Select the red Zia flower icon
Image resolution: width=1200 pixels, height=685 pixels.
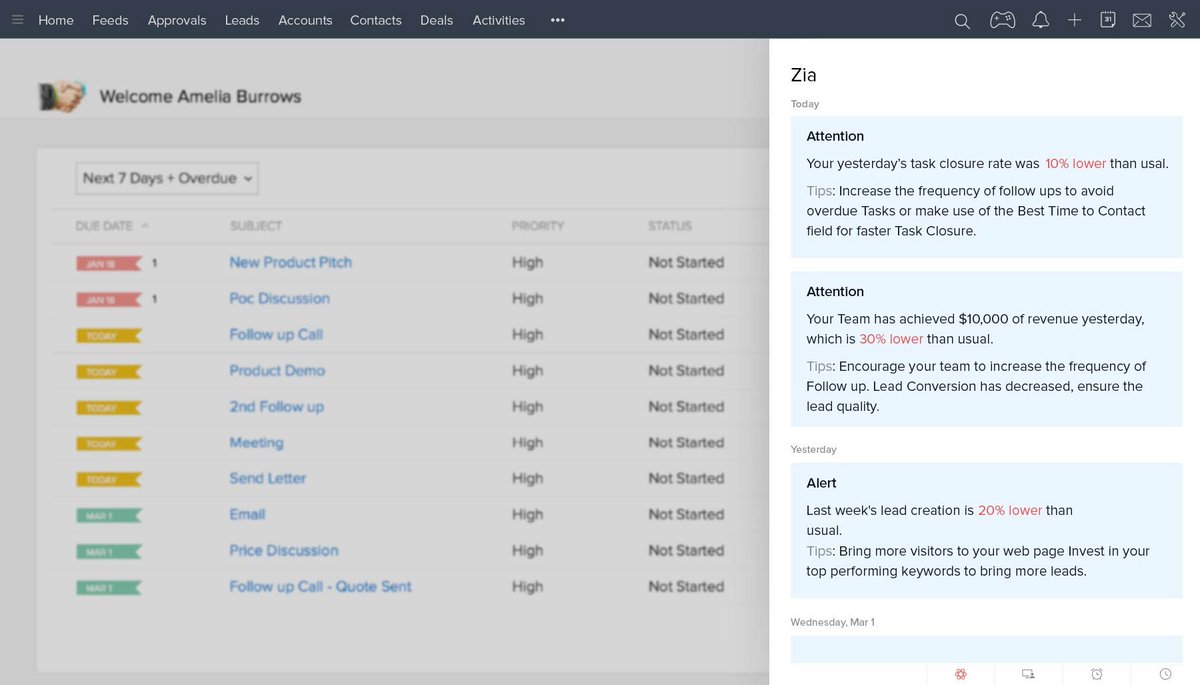[x=961, y=674]
